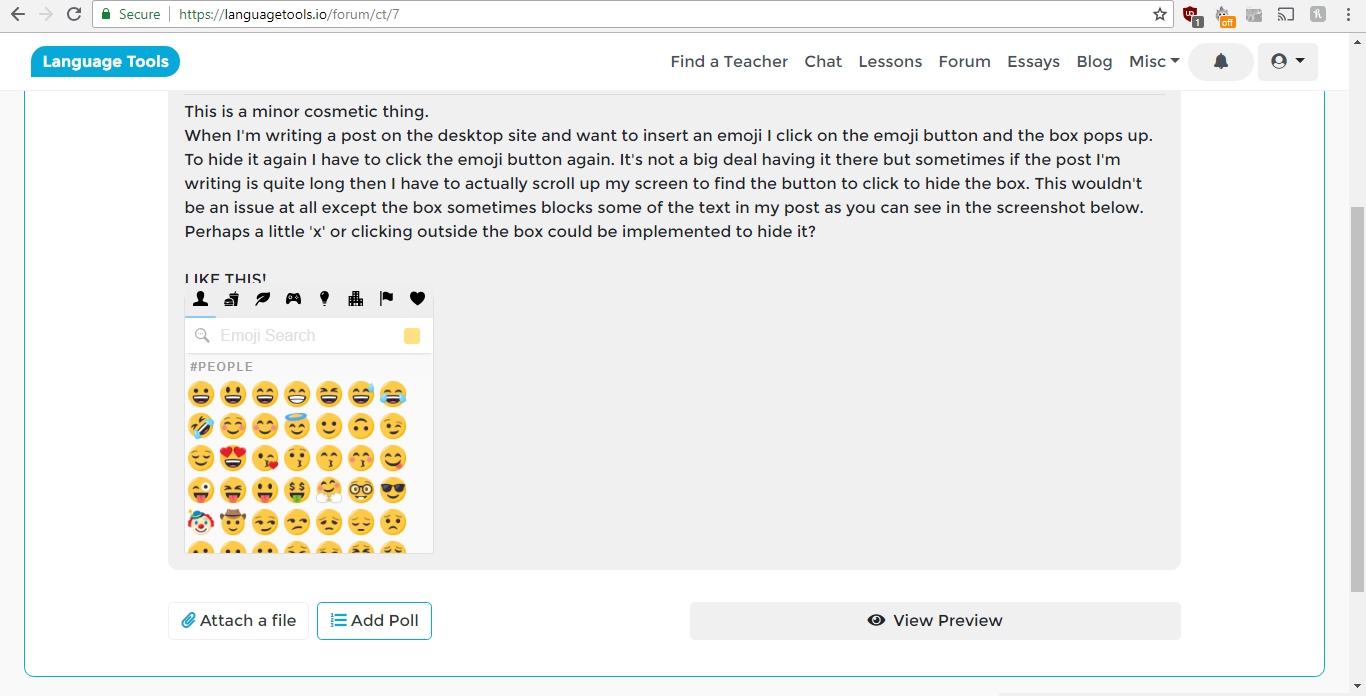1366x696 pixels.
Task: Open the flags emoji category
Action: click(x=386, y=298)
